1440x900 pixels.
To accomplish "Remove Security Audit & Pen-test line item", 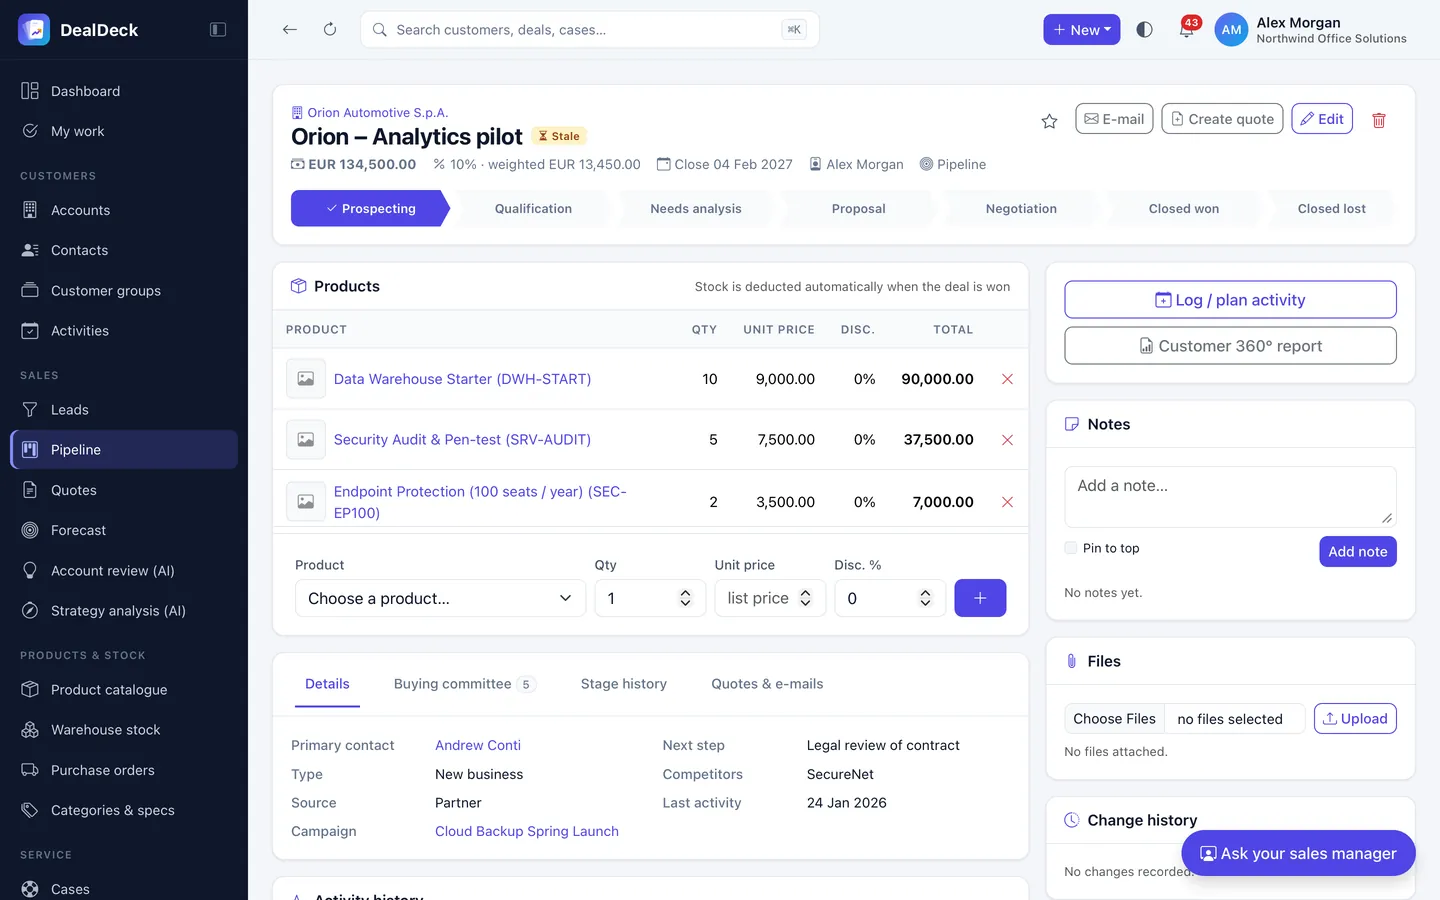I will pos(1007,440).
